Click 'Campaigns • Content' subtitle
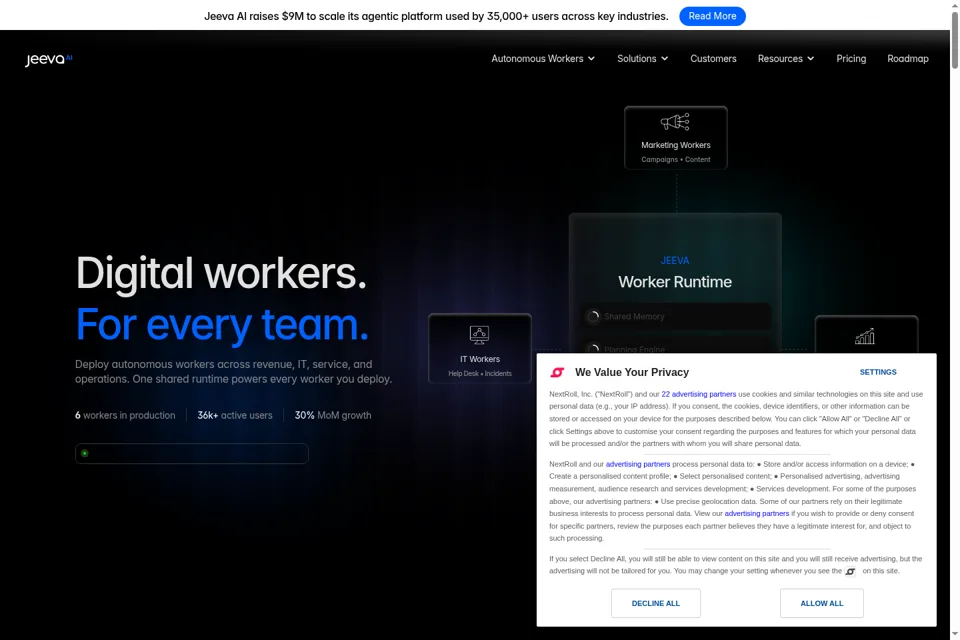 coord(675,160)
